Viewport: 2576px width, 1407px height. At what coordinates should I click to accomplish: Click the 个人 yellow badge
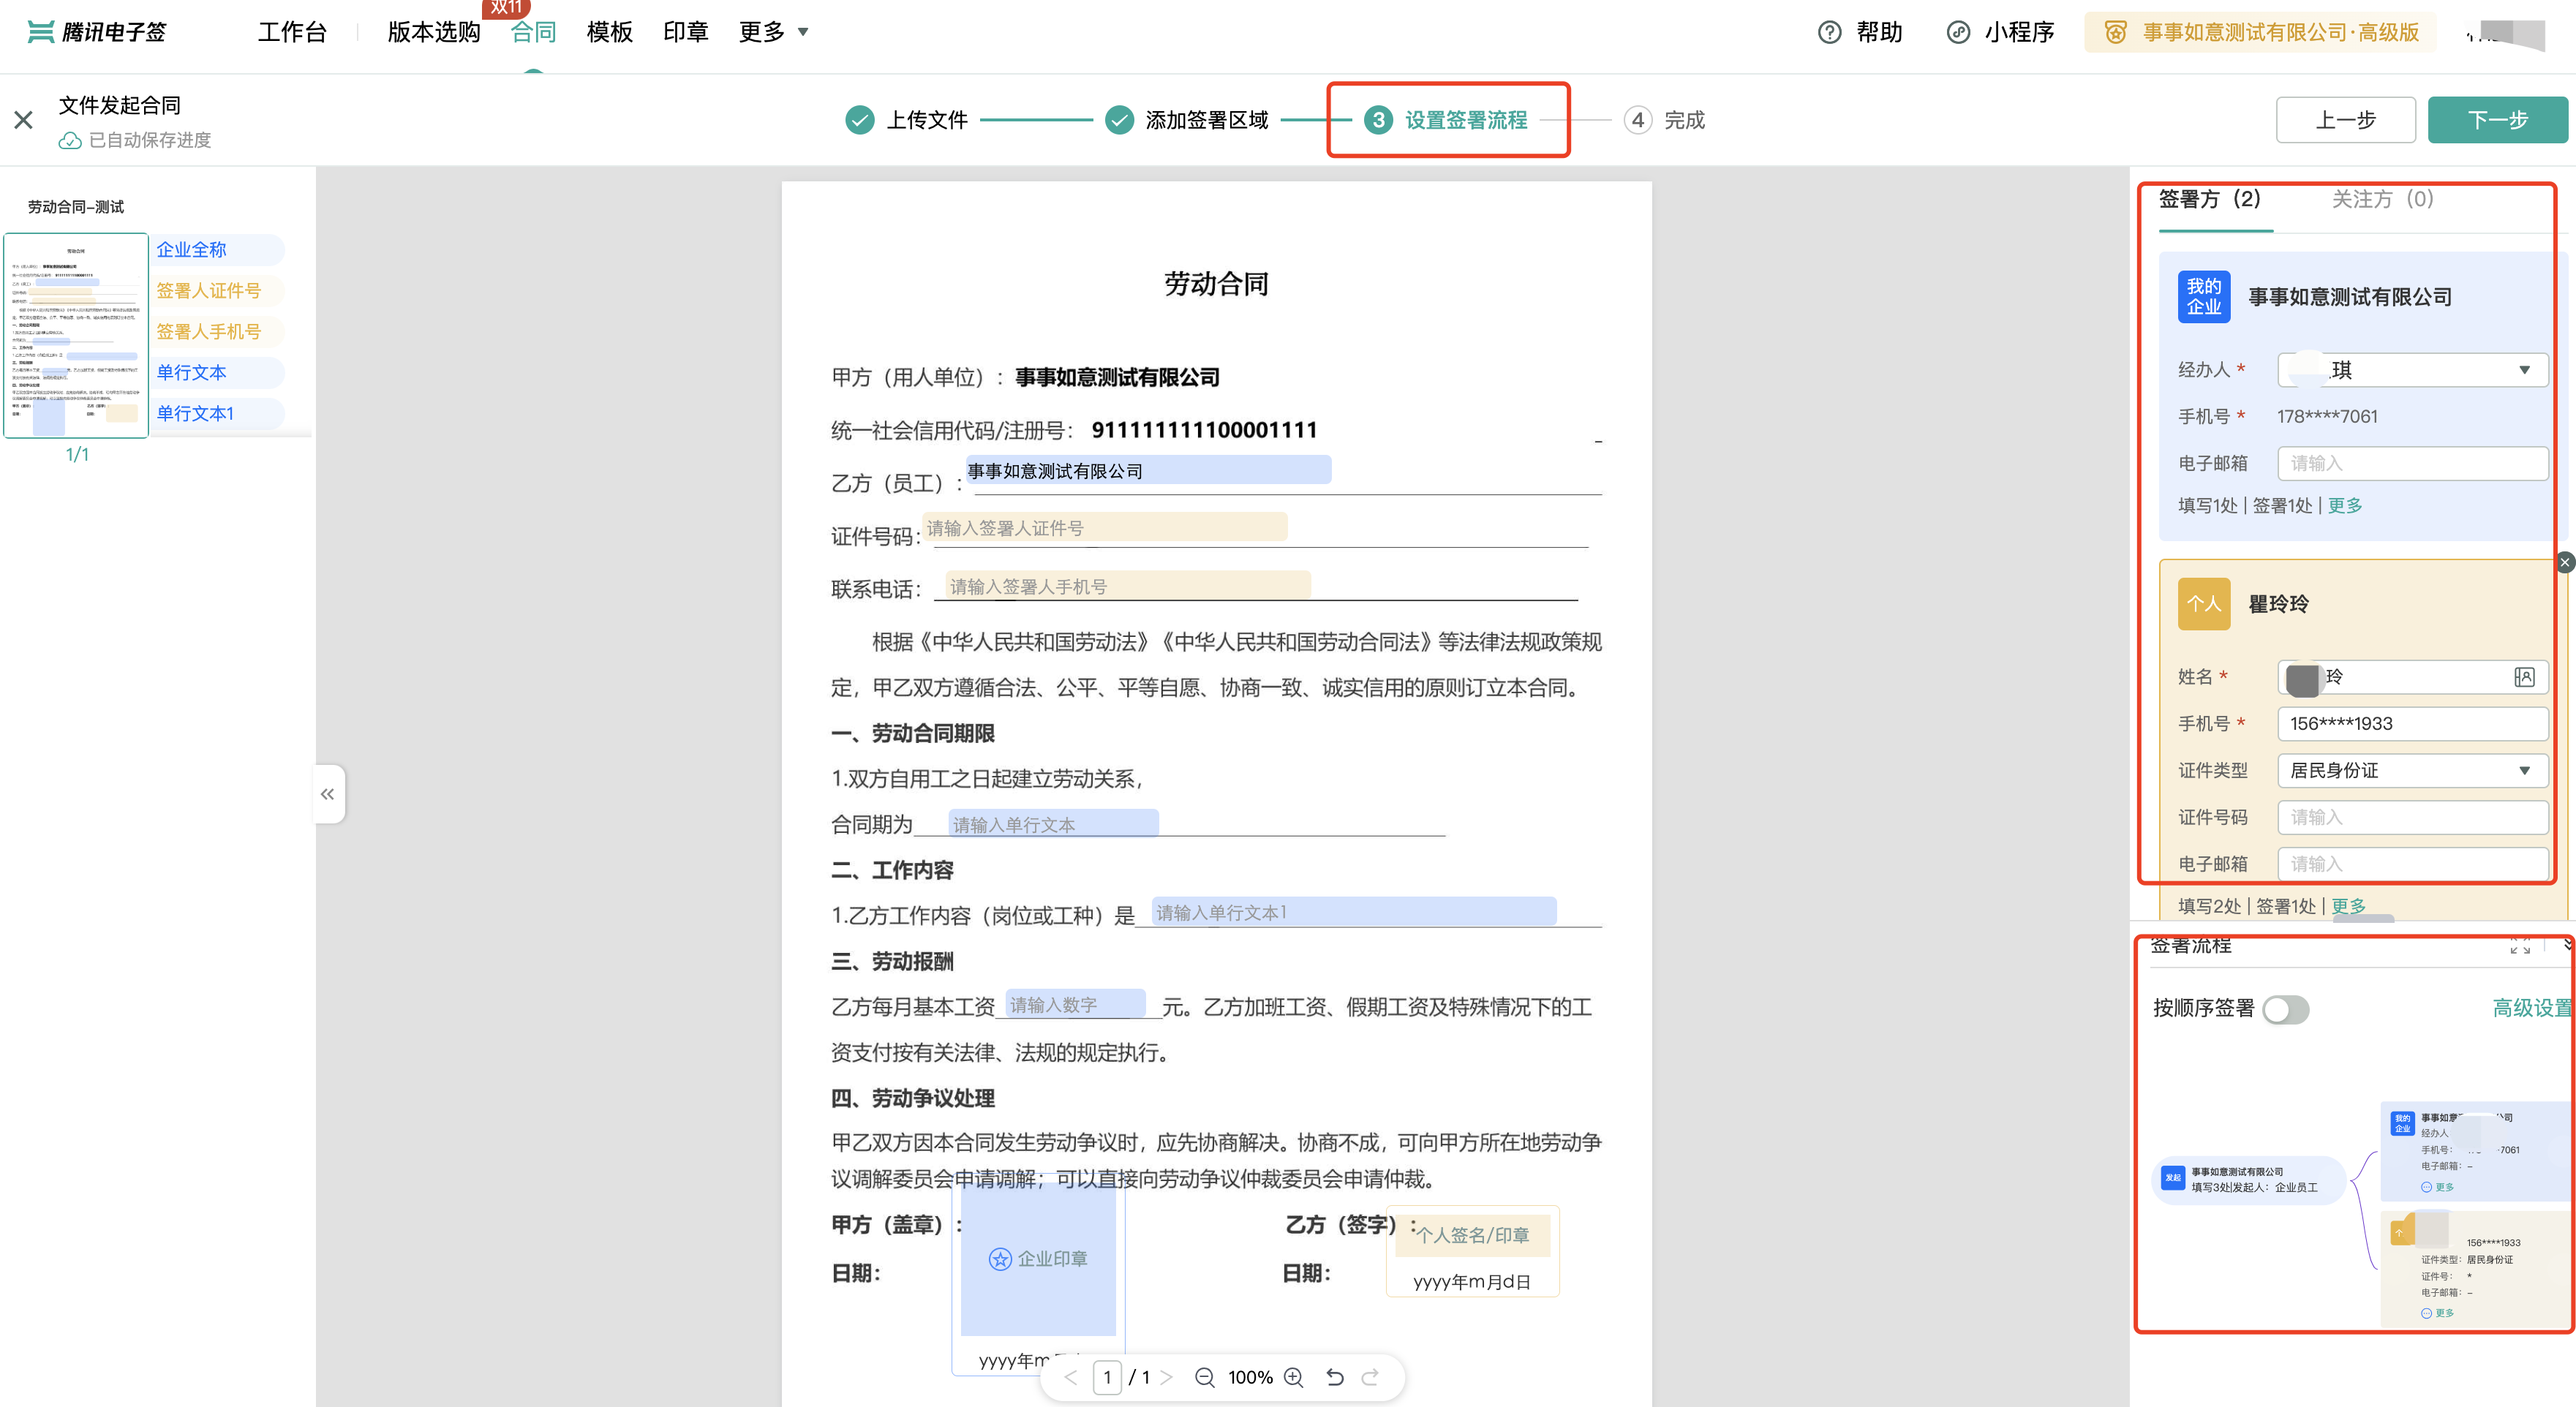(x=2204, y=604)
